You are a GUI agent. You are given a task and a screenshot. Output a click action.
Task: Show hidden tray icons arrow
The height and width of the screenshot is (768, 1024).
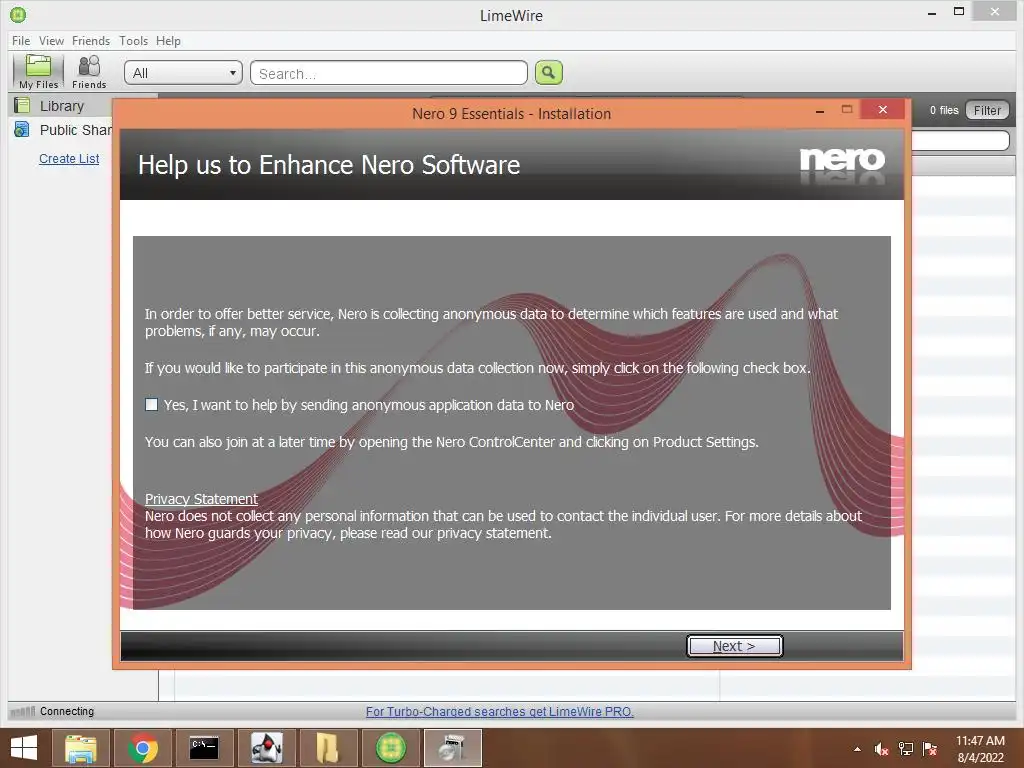pyautogui.click(x=857, y=749)
